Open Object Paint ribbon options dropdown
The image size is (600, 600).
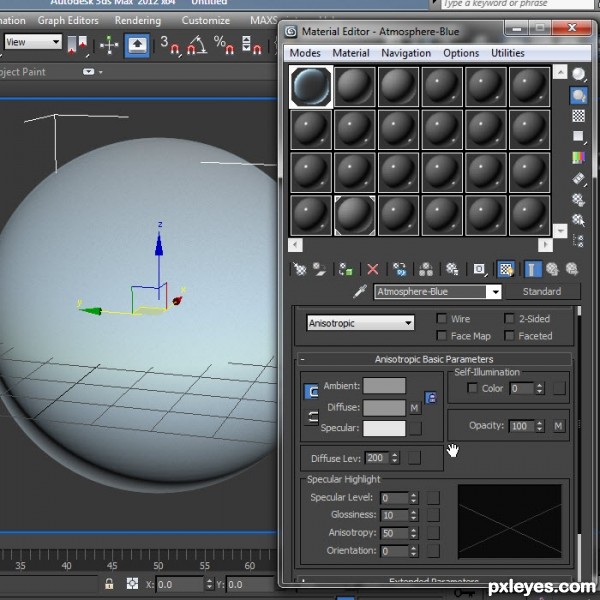(x=92, y=72)
